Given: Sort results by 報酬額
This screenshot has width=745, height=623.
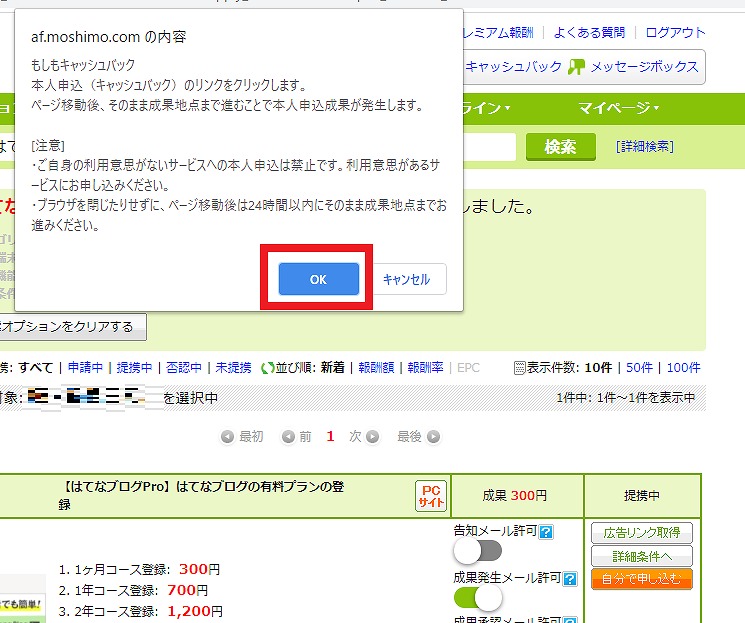Looking at the screenshot, I should tap(376, 367).
